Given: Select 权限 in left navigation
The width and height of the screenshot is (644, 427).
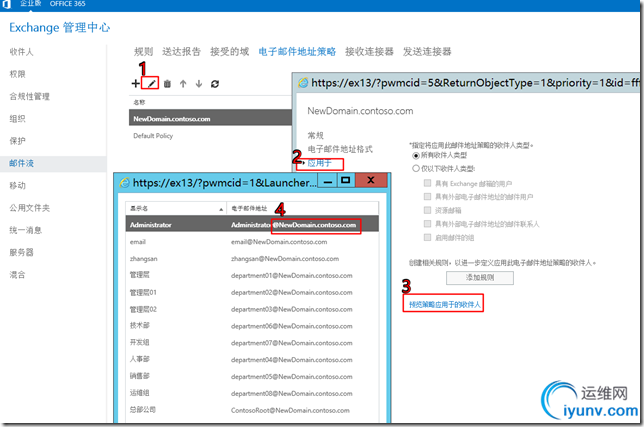Looking at the screenshot, I should (17, 74).
